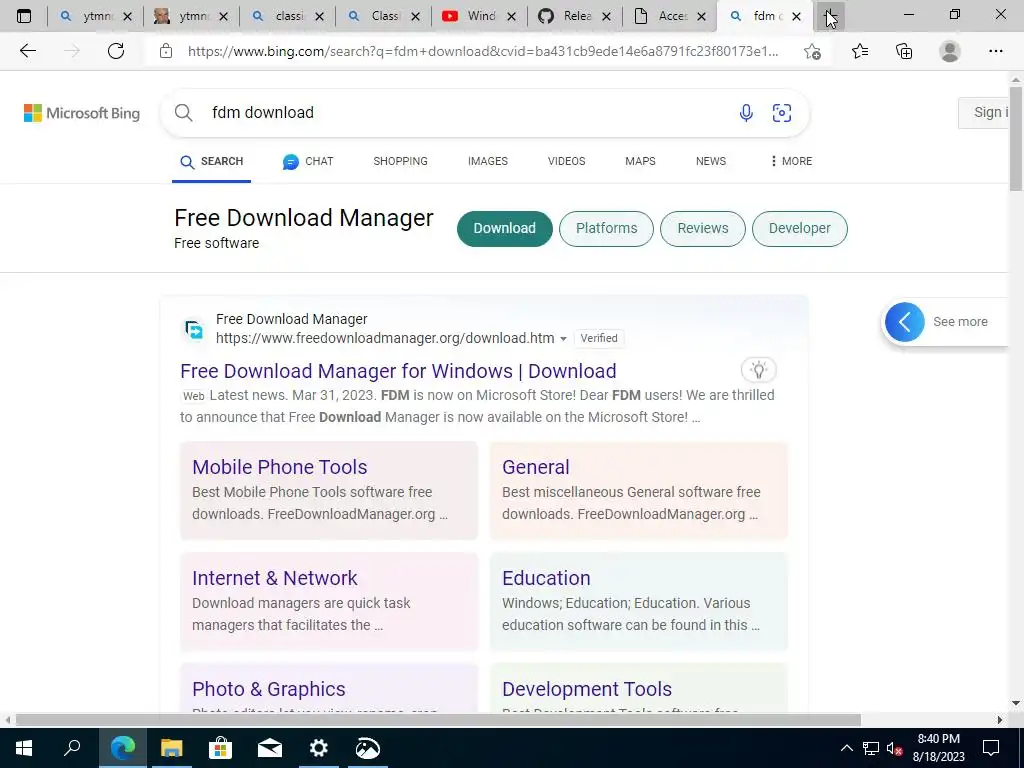Open the MORE search categories menu
The image size is (1024, 768).
(x=791, y=161)
